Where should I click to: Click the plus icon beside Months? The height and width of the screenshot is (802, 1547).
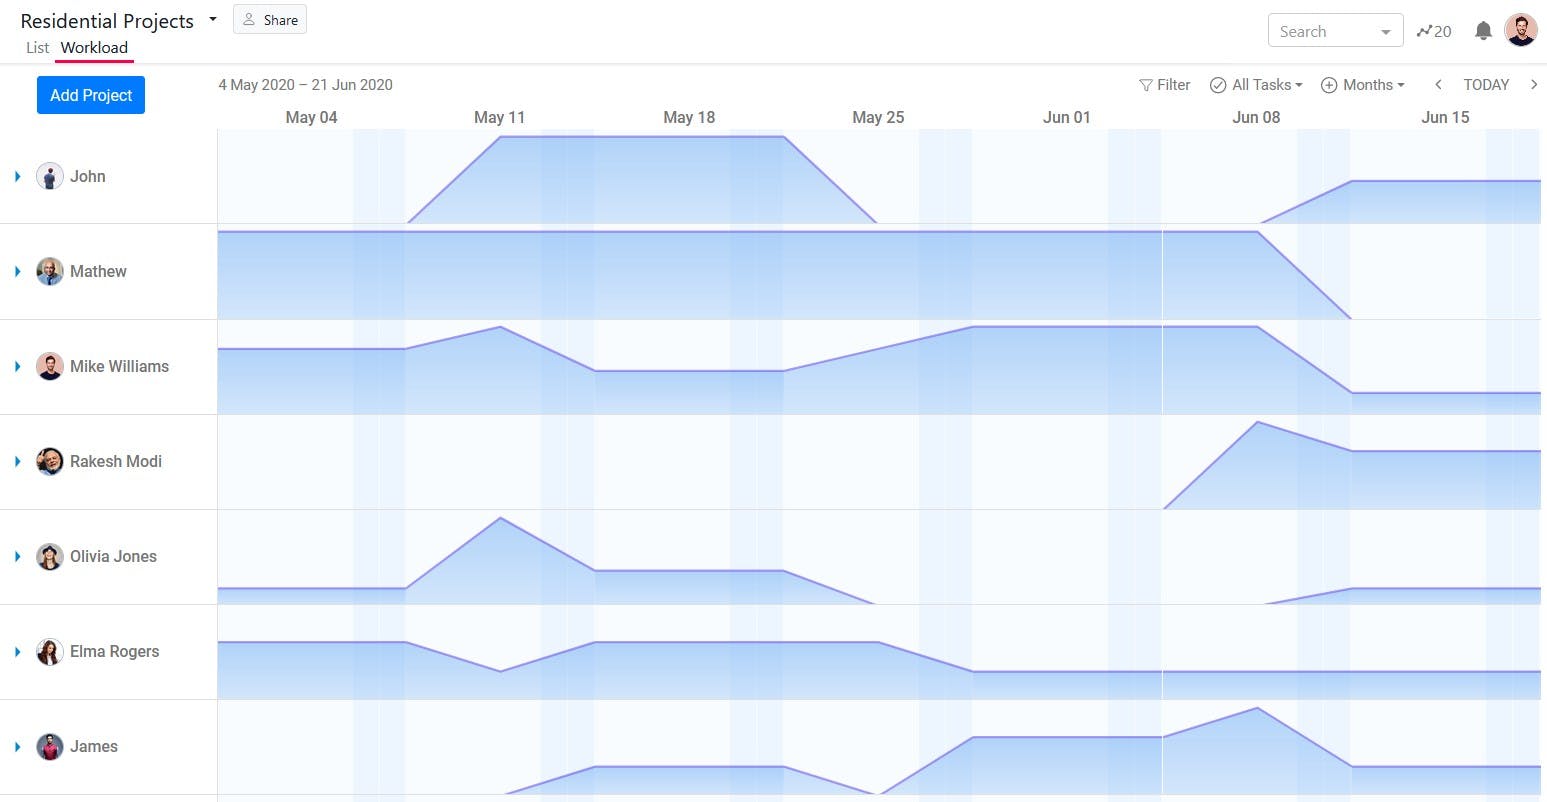coord(1329,85)
